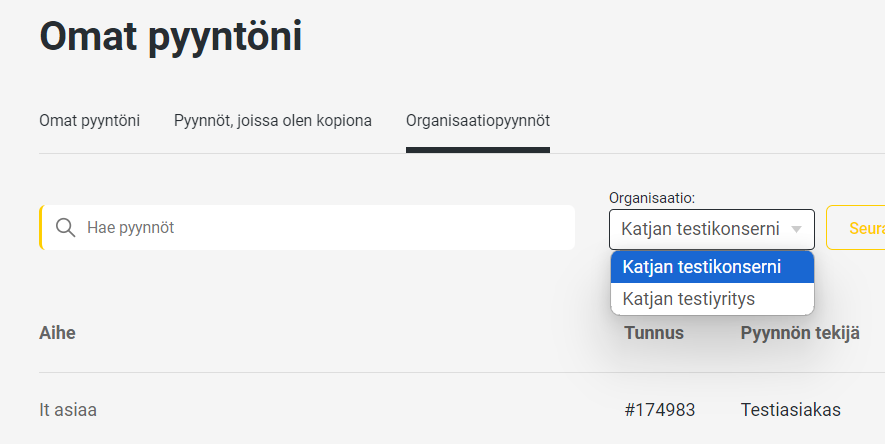This screenshot has height=444, width=885.
Task: Click the requester name Testiasiakas
Action: (x=790, y=409)
